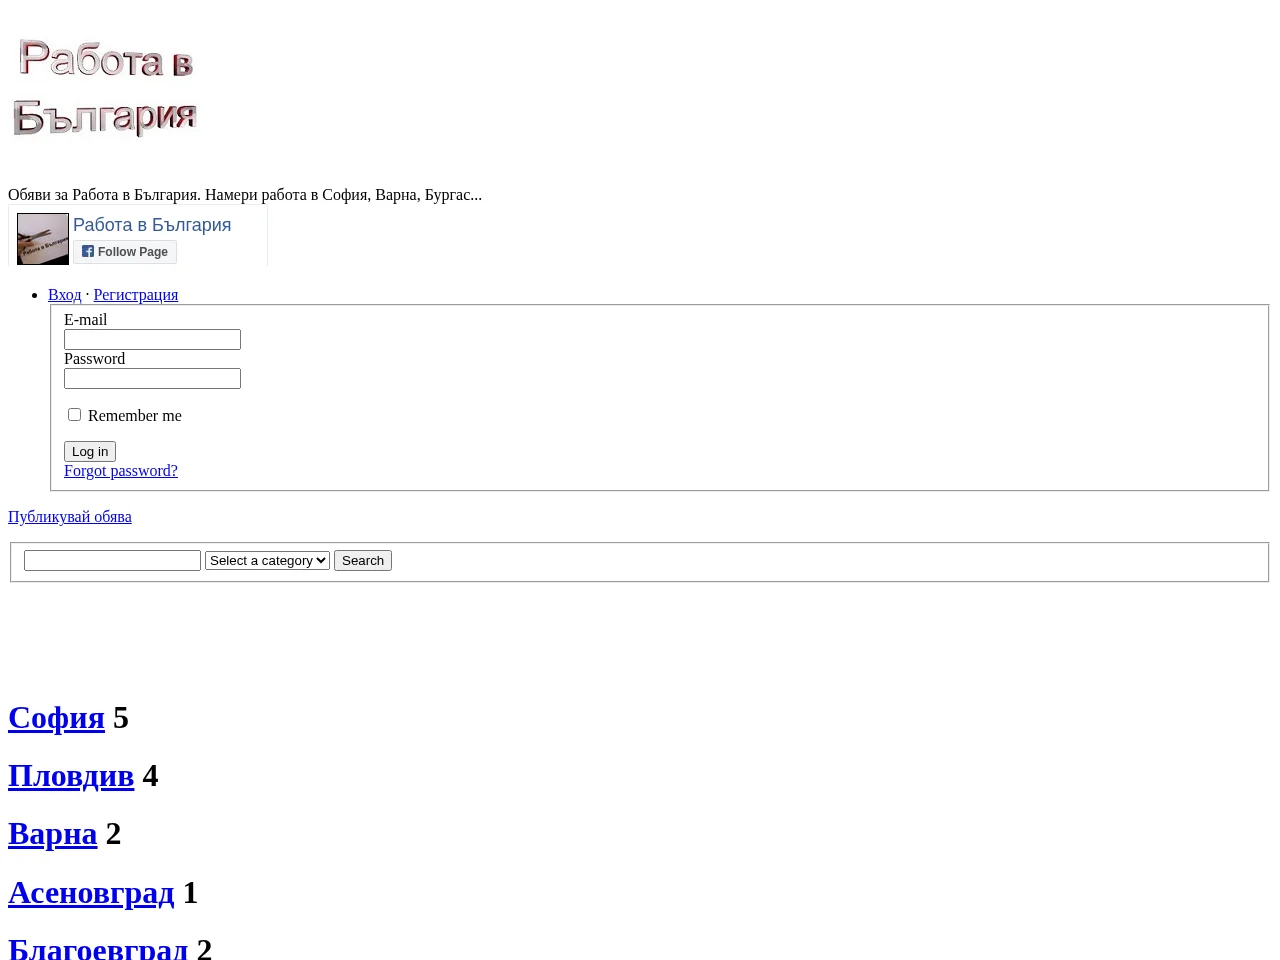The width and height of the screenshot is (1280, 960).
Task: Focus the Password input field
Action: [152, 379]
